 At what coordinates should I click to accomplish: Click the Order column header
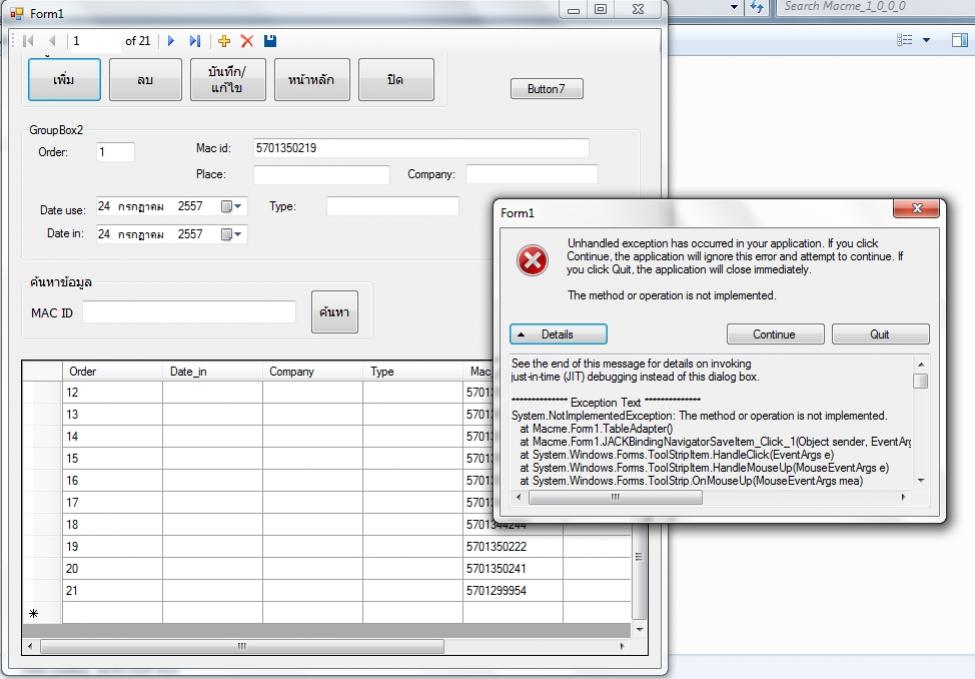coord(113,371)
